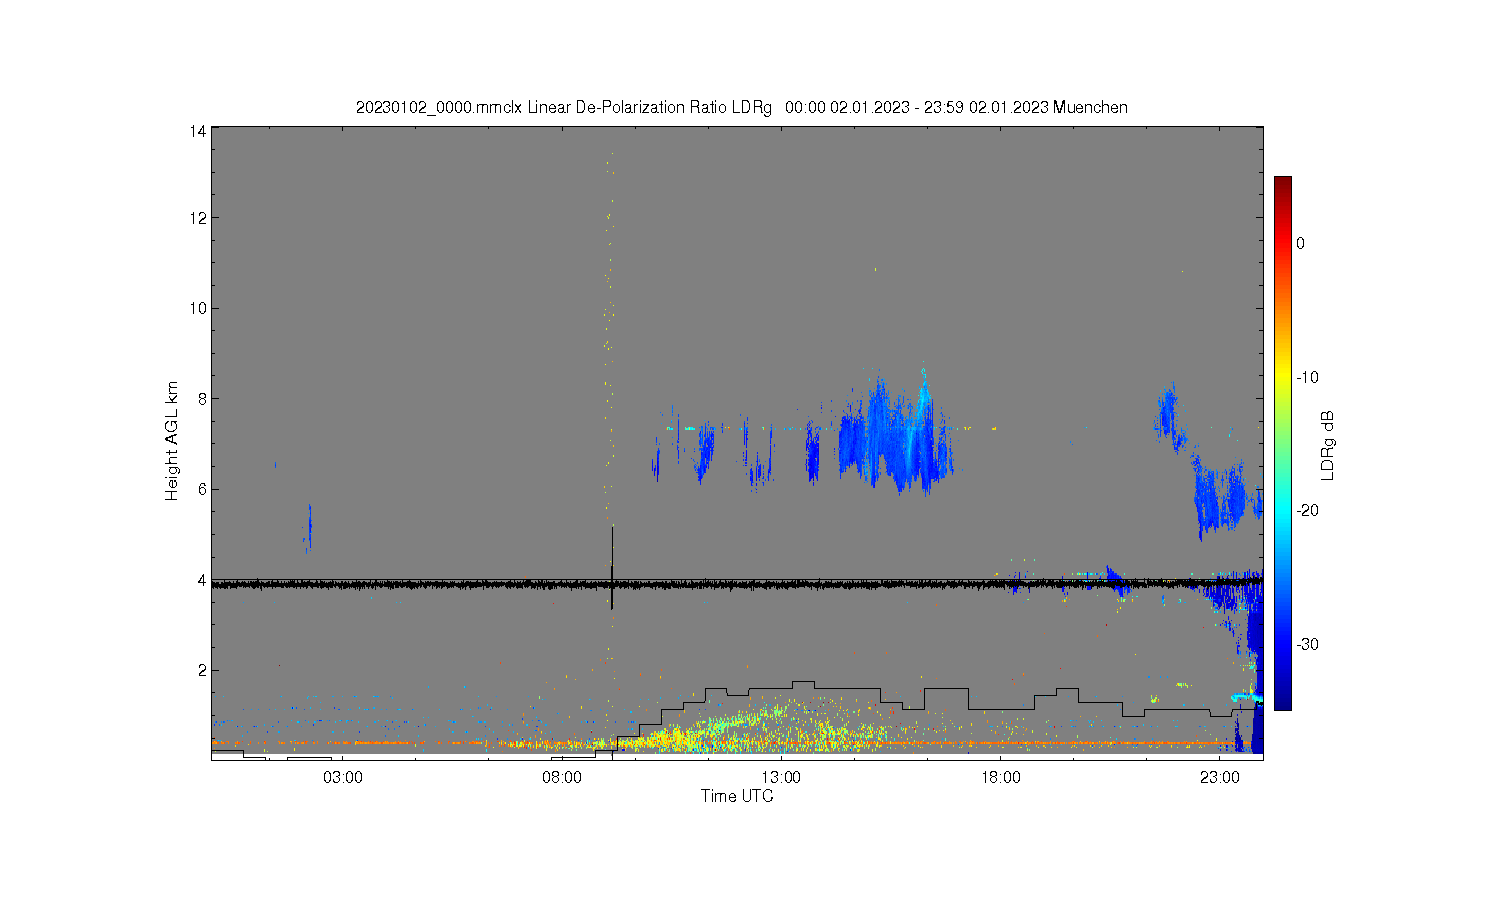Screen dimensions: 1500x900
Task: Click the 0 dB colorbar tick label
Action: [x=1300, y=243]
